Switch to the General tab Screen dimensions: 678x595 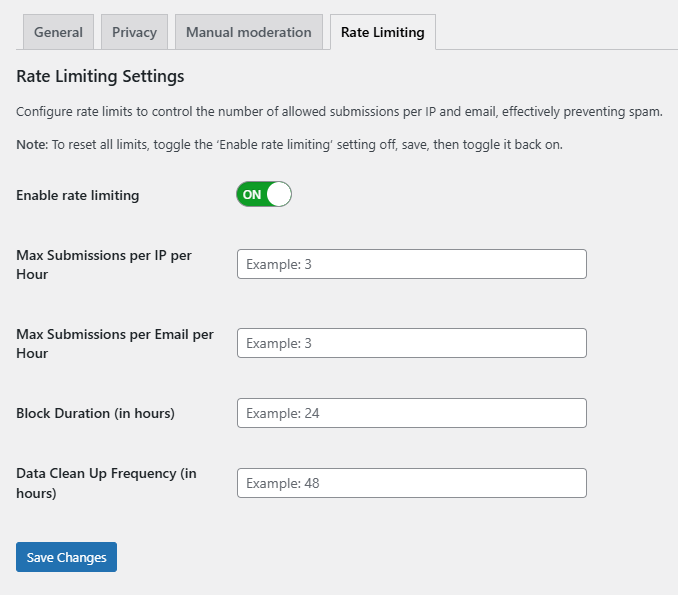tap(58, 32)
